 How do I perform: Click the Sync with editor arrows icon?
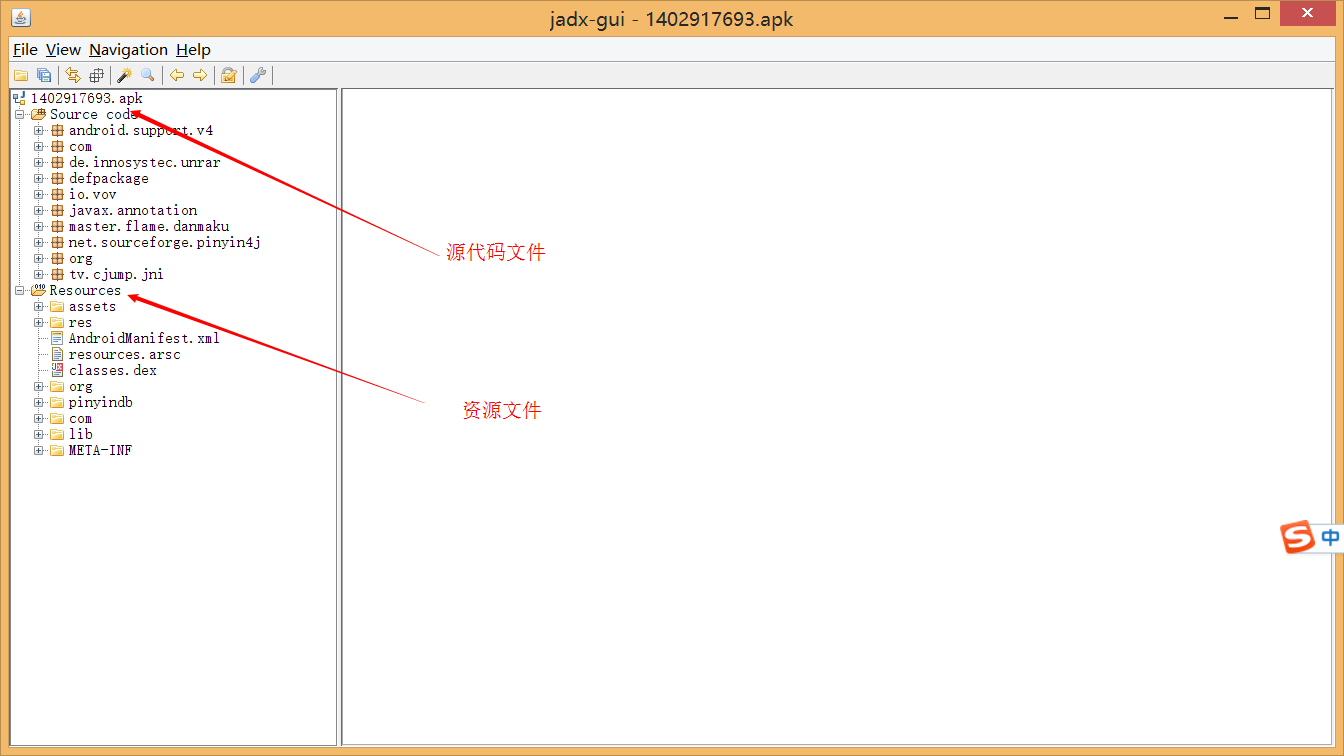[73, 75]
